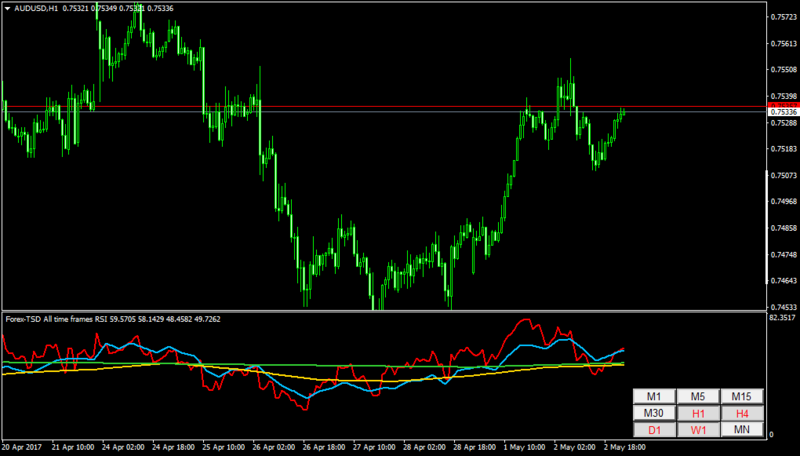Disable the red H4 timeframe button
Image resolution: width=800 pixels, height=456 pixels.
pyautogui.click(x=742, y=413)
